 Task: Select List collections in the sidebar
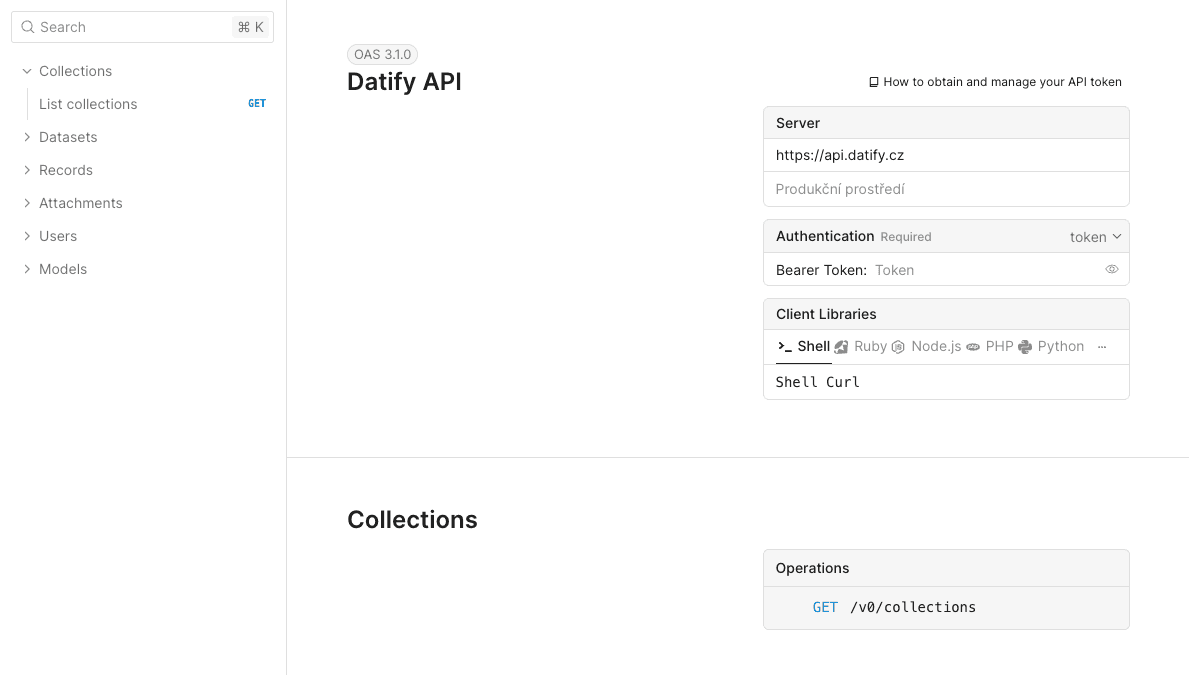point(88,104)
